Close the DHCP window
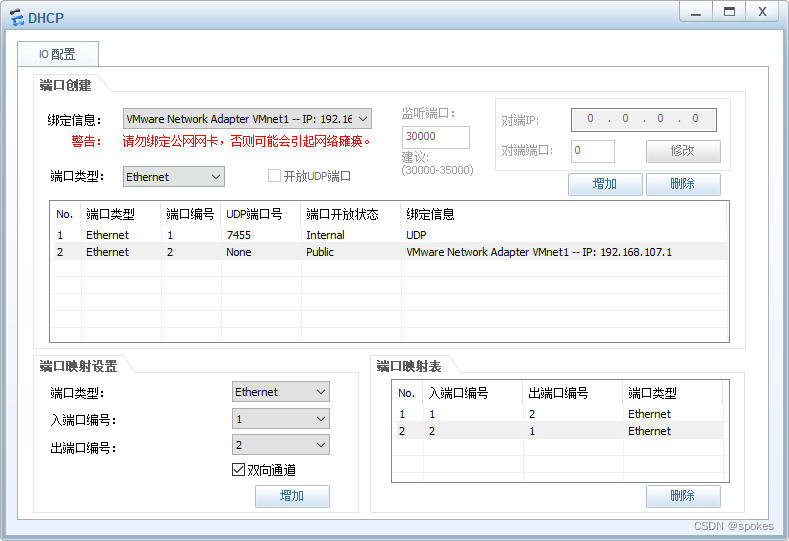 pyautogui.click(x=763, y=12)
